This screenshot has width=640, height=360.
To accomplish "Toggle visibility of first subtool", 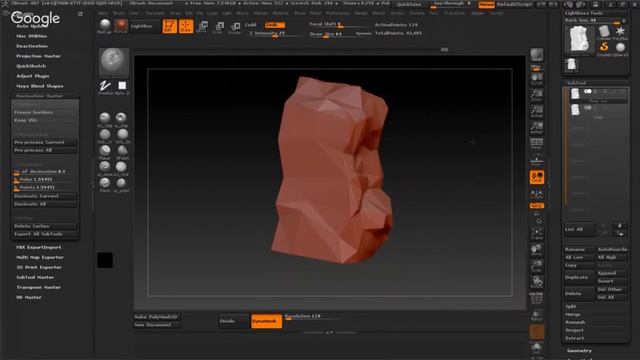I will [x=588, y=91].
